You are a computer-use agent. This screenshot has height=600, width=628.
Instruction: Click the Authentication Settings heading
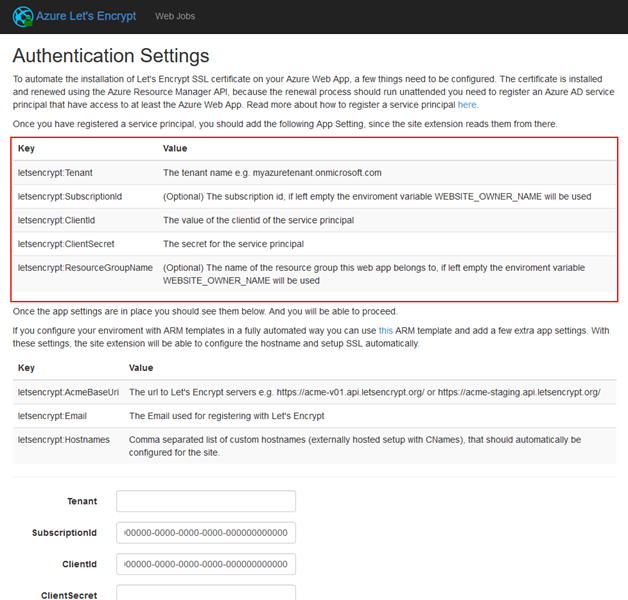click(x=111, y=55)
